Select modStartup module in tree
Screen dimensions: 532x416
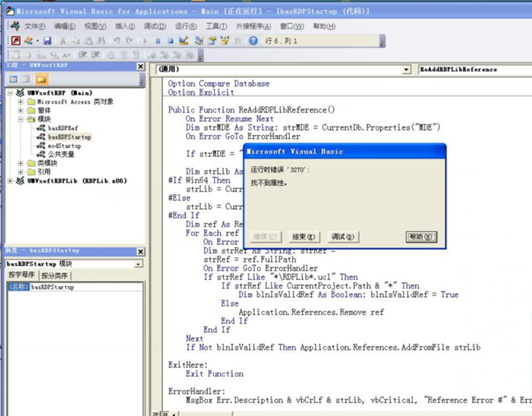tap(64, 146)
